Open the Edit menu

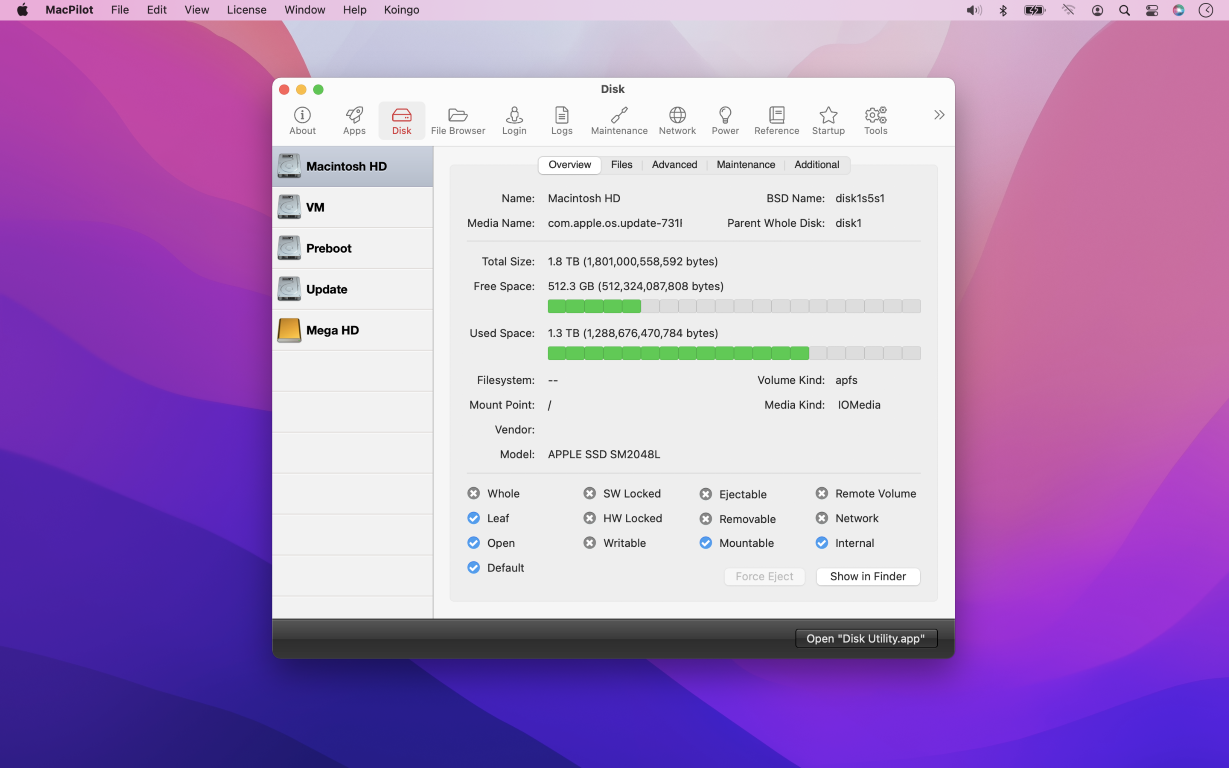(x=157, y=10)
